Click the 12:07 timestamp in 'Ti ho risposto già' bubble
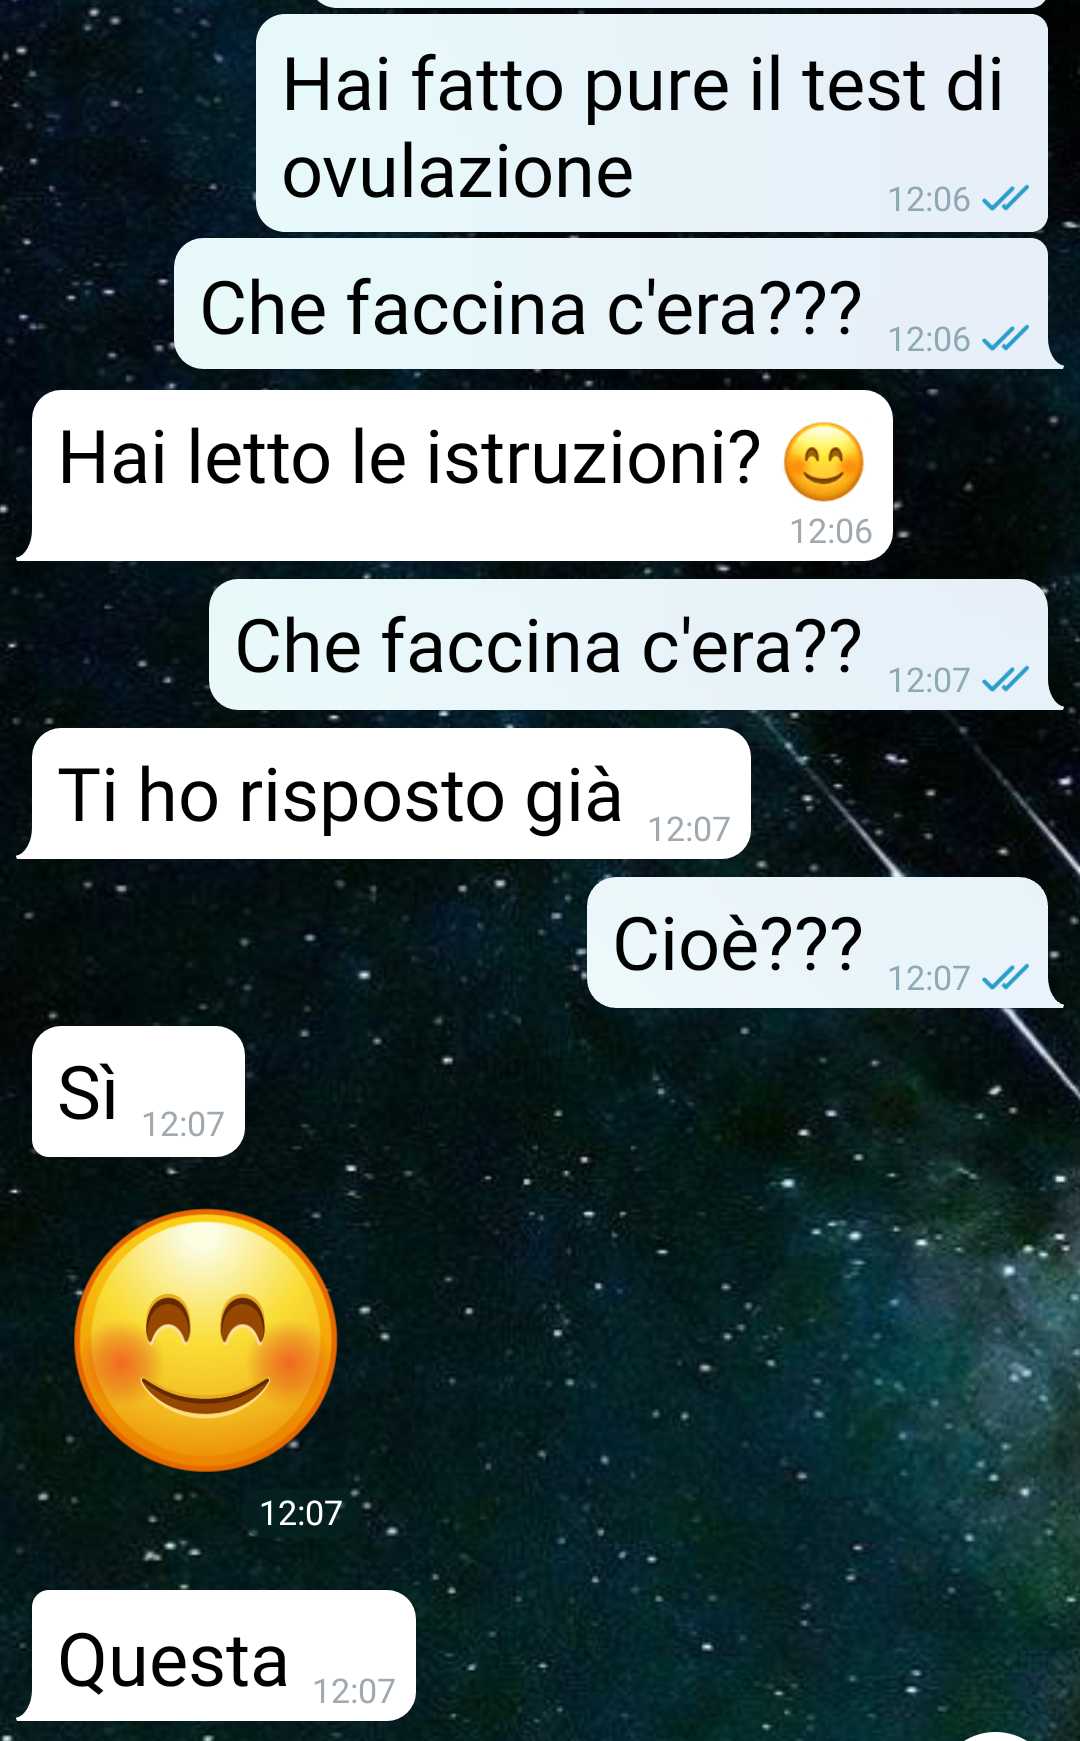This screenshot has height=1741, width=1080. point(689,829)
